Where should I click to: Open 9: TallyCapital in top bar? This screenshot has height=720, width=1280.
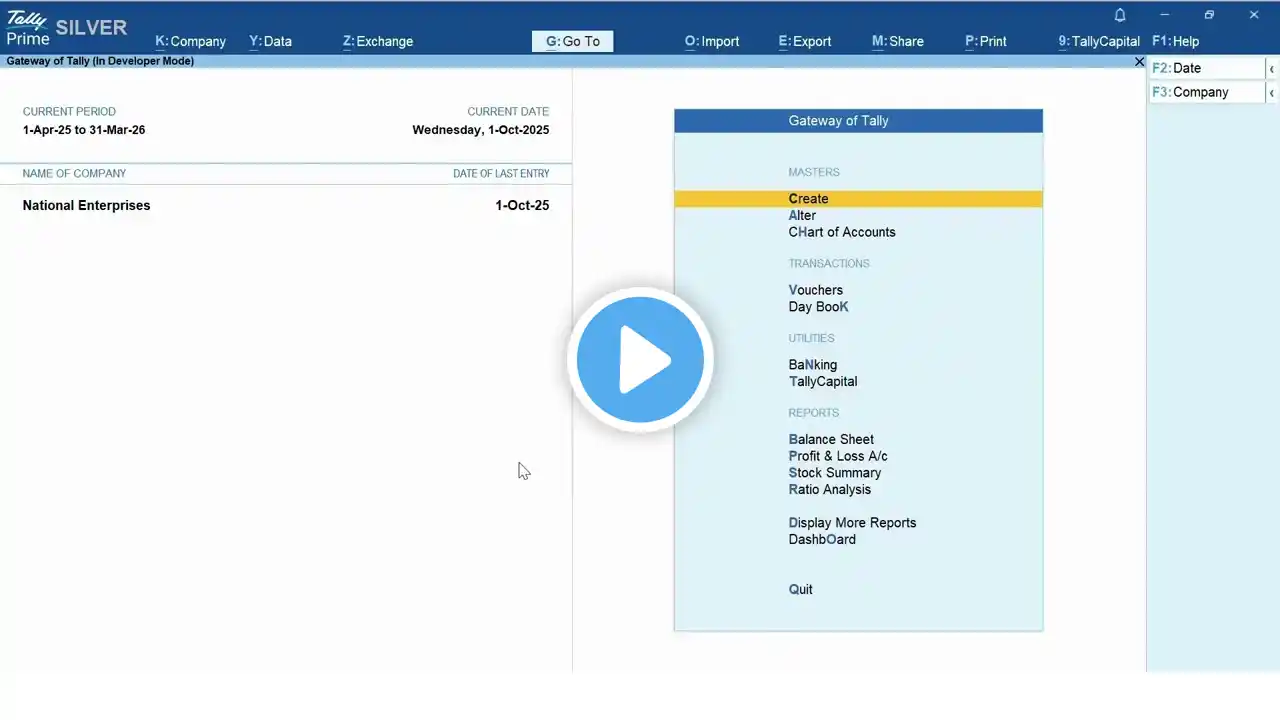1099,41
